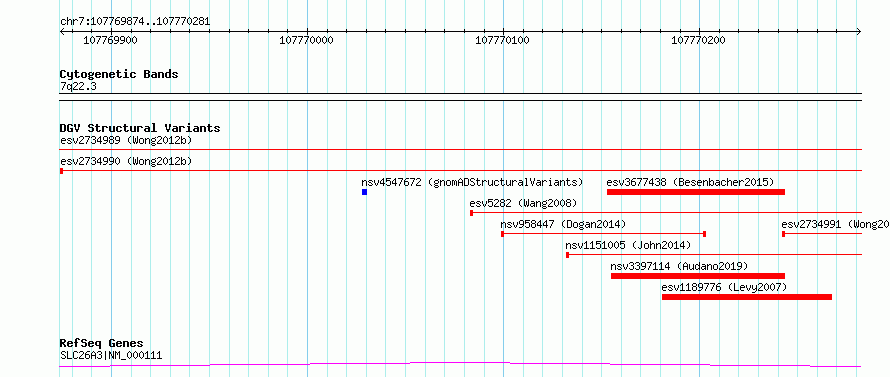Click ruler position 107770200
The height and width of the screenshot is (377, 890).
(698, 40)
